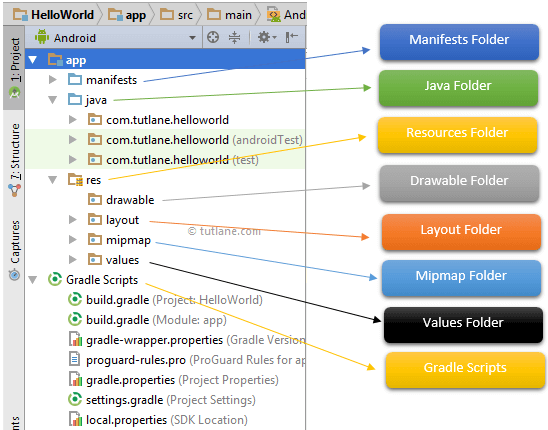Click the layout folder icon
Viewport: 548px width, 430px height.
click(x=95, y=219)
